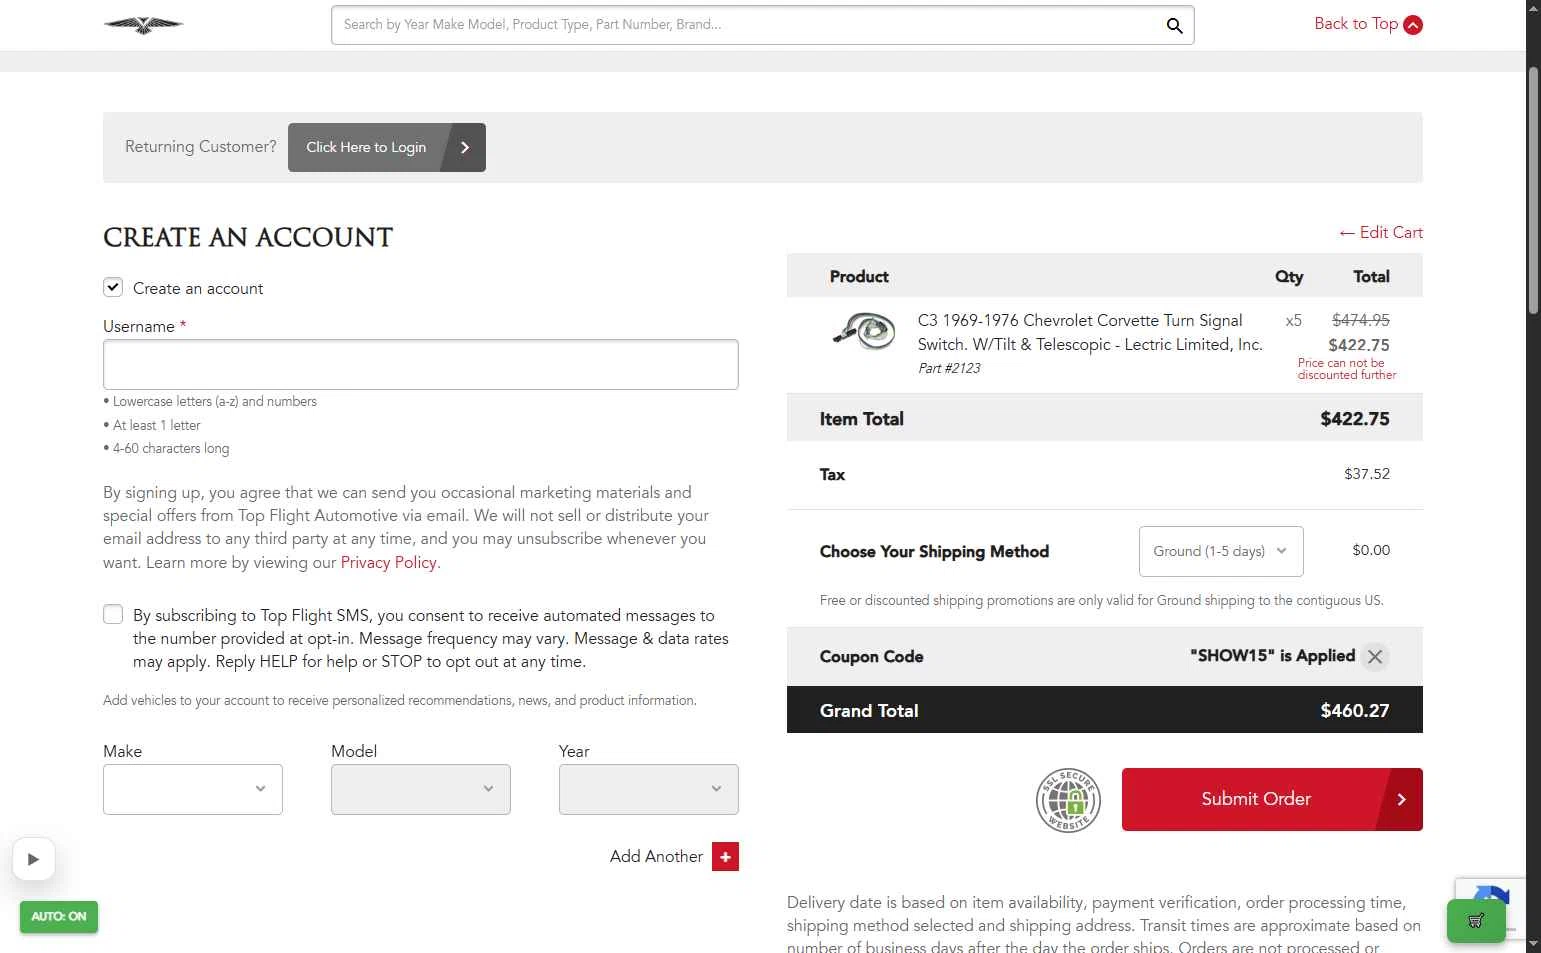Click the Part #2123 text
This screenshot has height=953, width=1541.
(949, 368)
